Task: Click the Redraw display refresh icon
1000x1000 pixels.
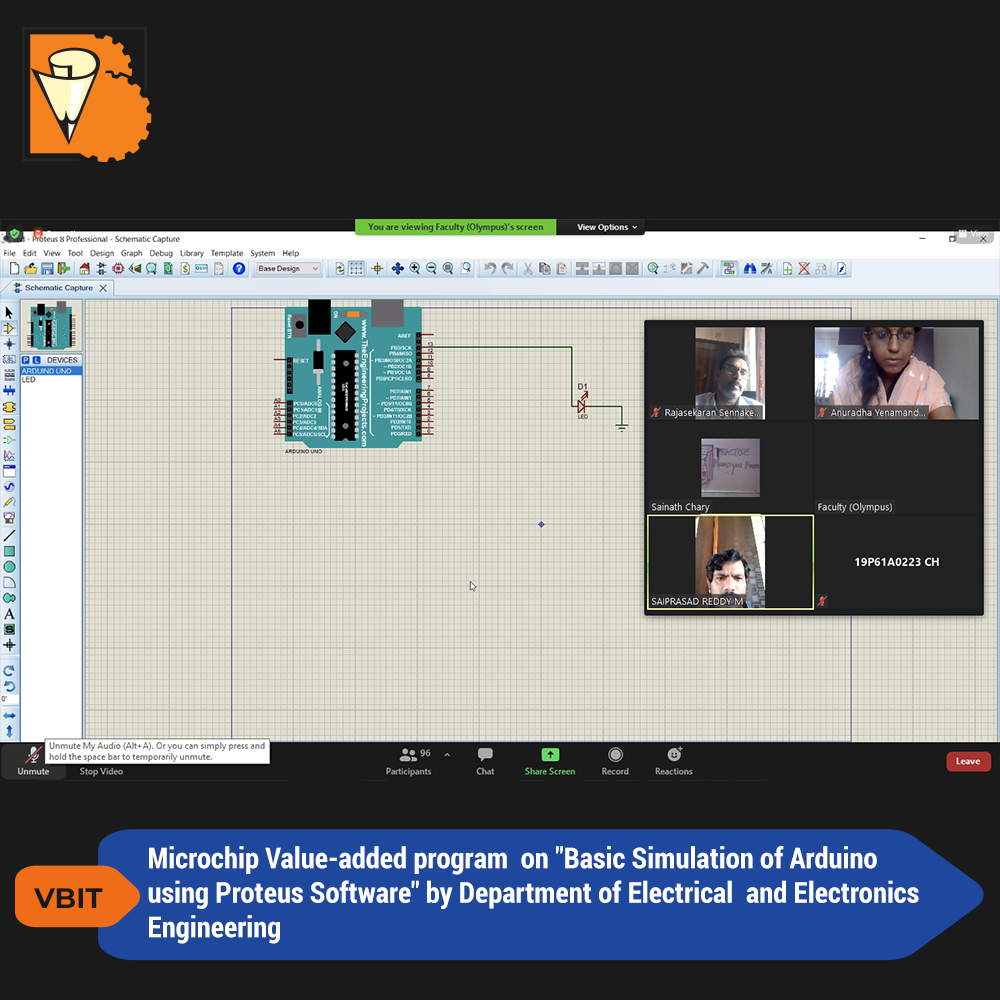Action: 340,268
